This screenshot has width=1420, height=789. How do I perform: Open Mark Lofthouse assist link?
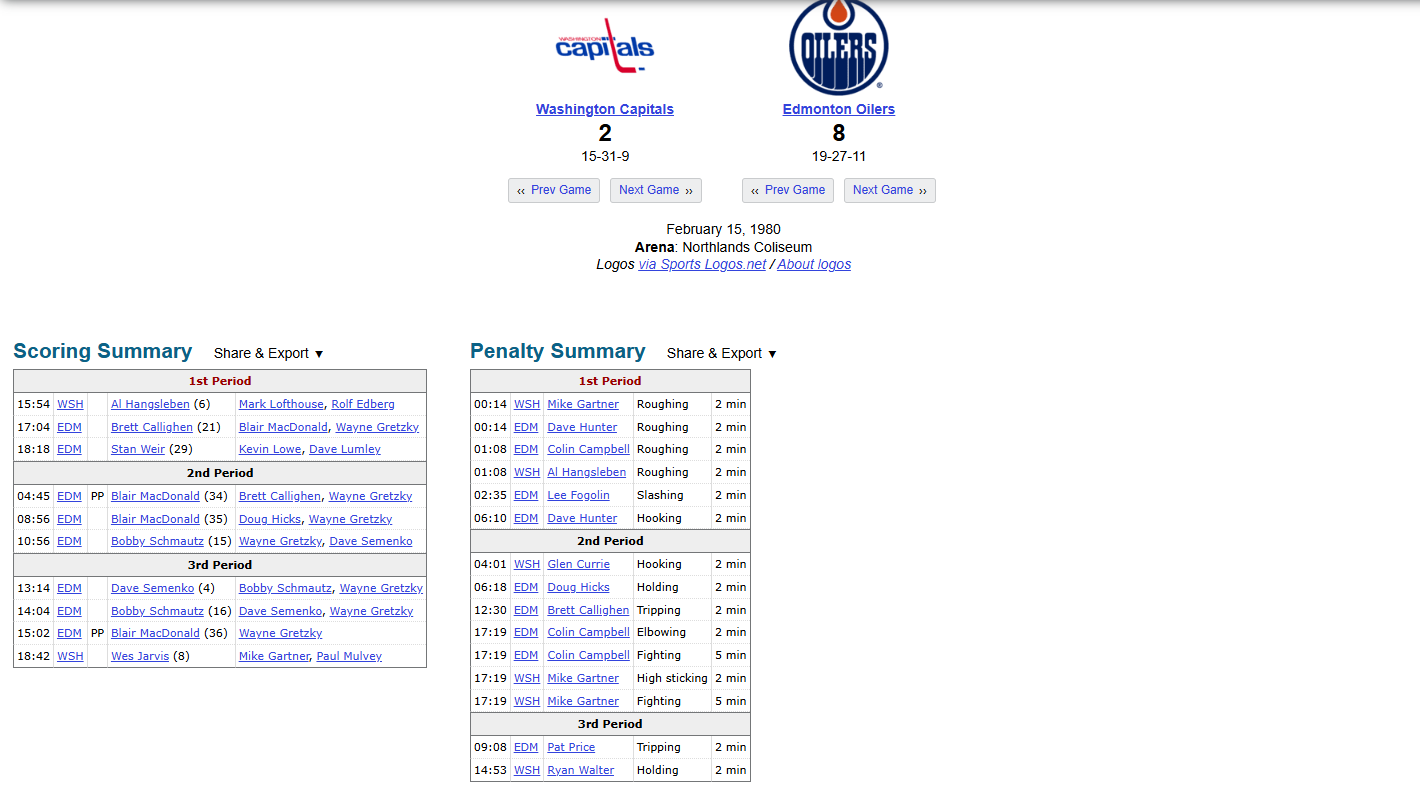pos(281,404)
